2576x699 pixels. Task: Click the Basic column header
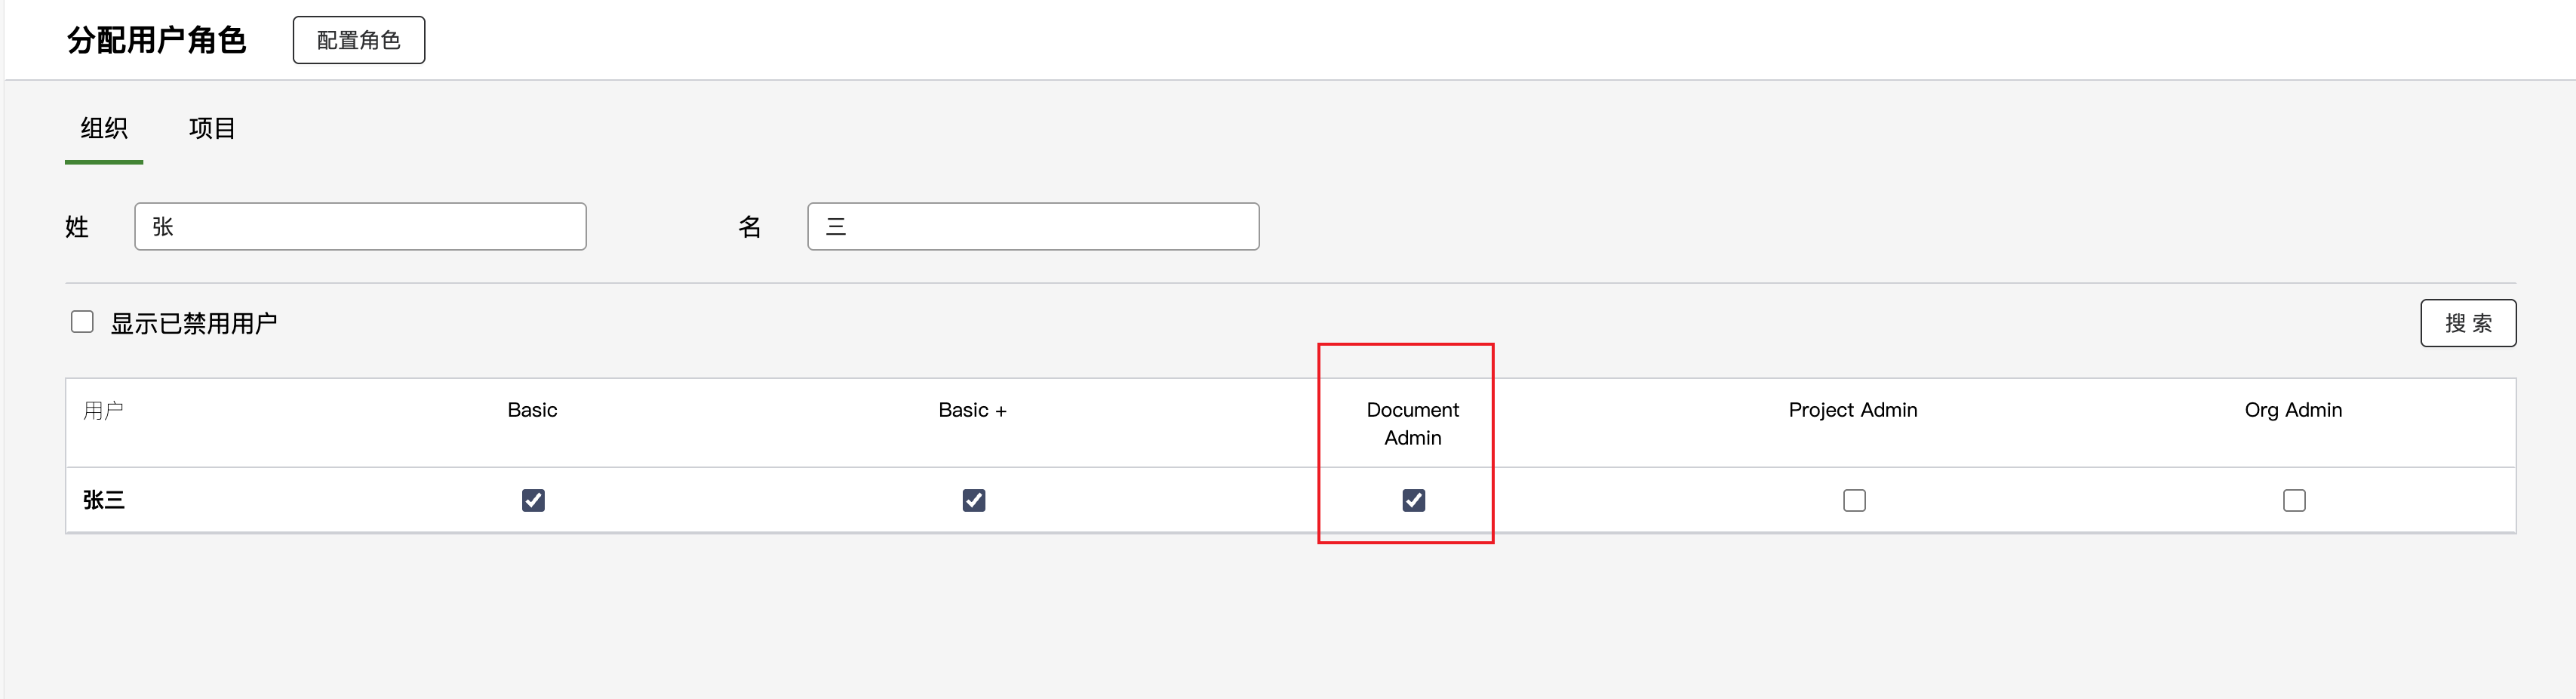click(532, 410)
